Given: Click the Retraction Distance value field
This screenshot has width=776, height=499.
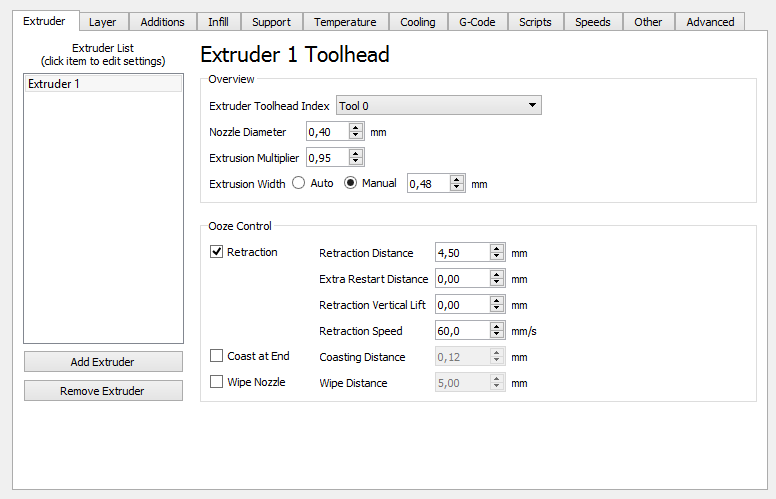Looking at the screenshot, I should click(463, 252).
